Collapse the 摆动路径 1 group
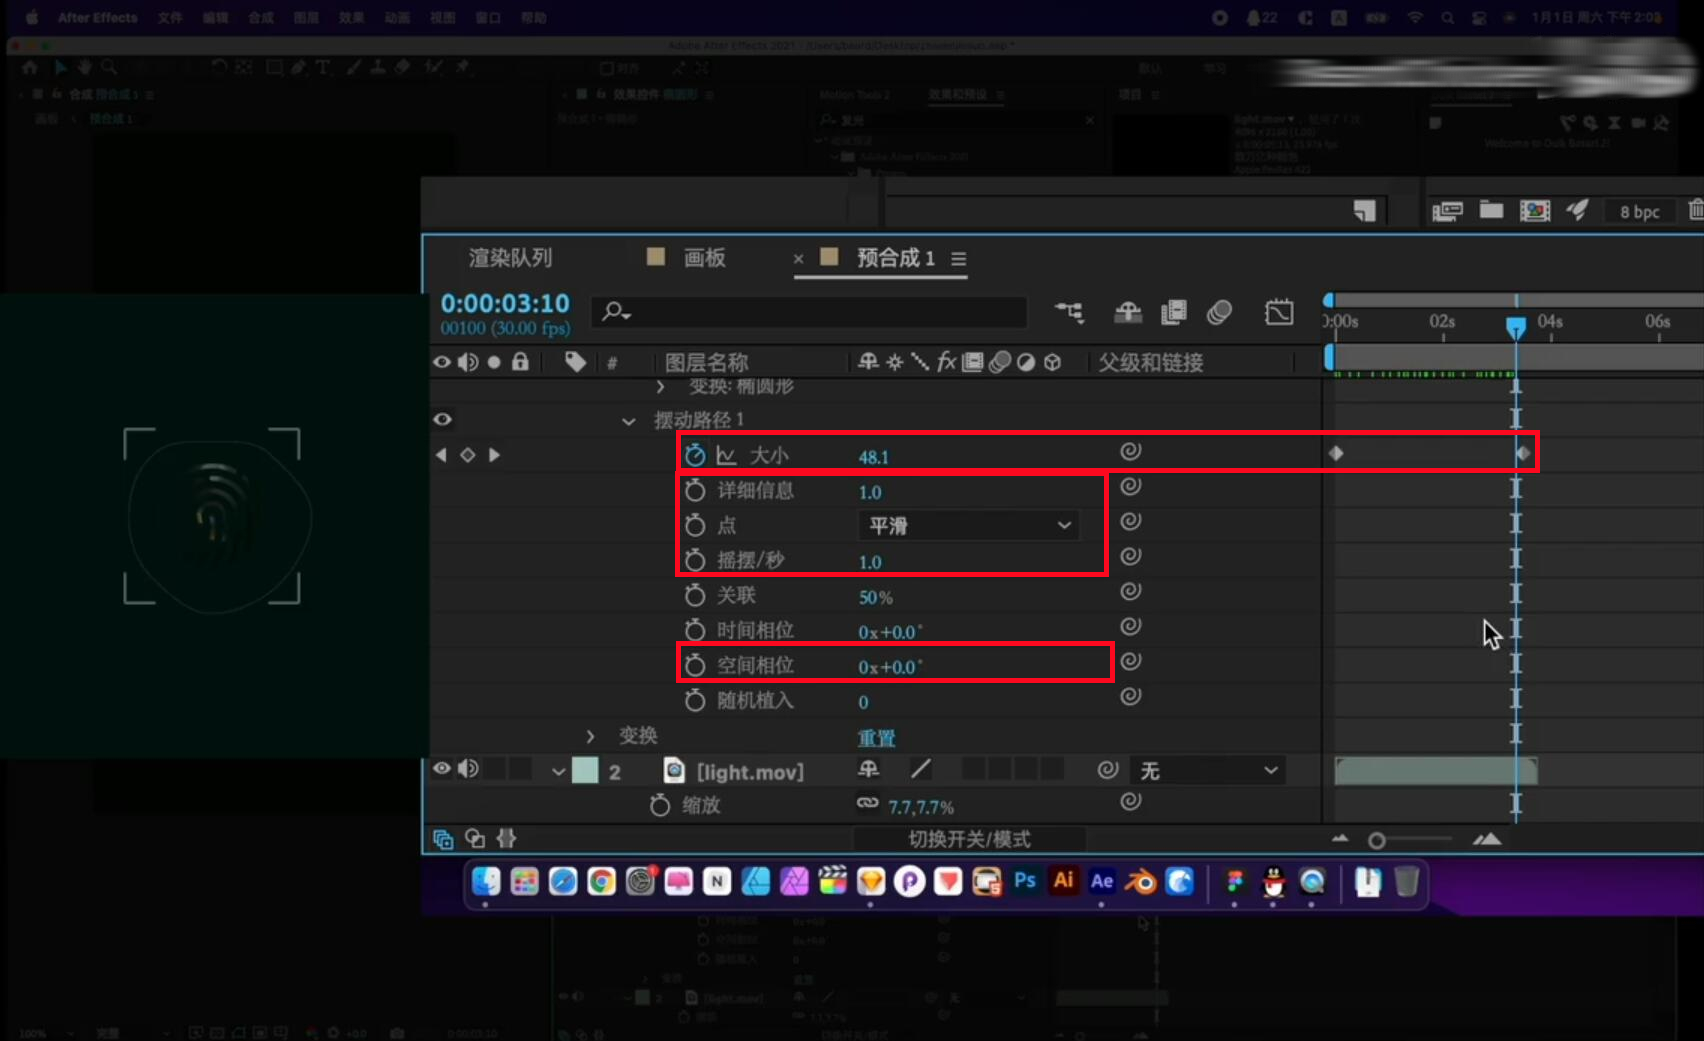This screenshot has height=1041, width=1704. tap(629, 421)
